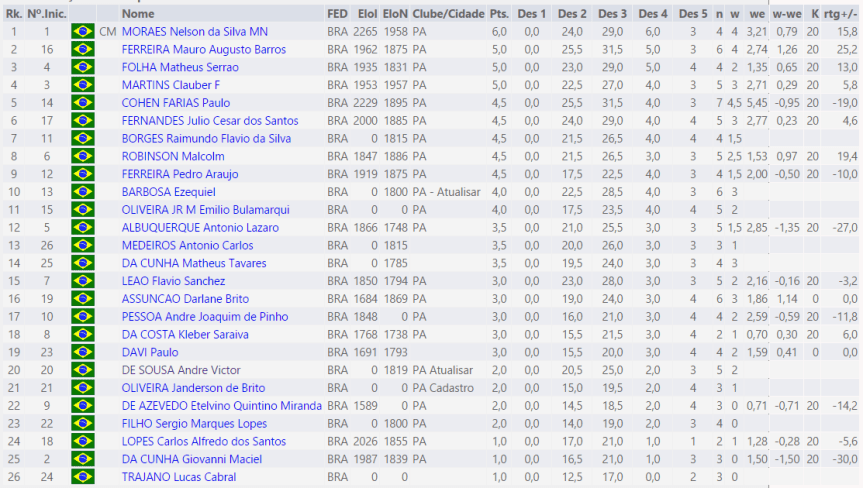Viewport: 863px width, 488px height.
Task: Click the Brazil flag beside ASSUNCAO Darlane Brito
Action: (x=83, y=299)
